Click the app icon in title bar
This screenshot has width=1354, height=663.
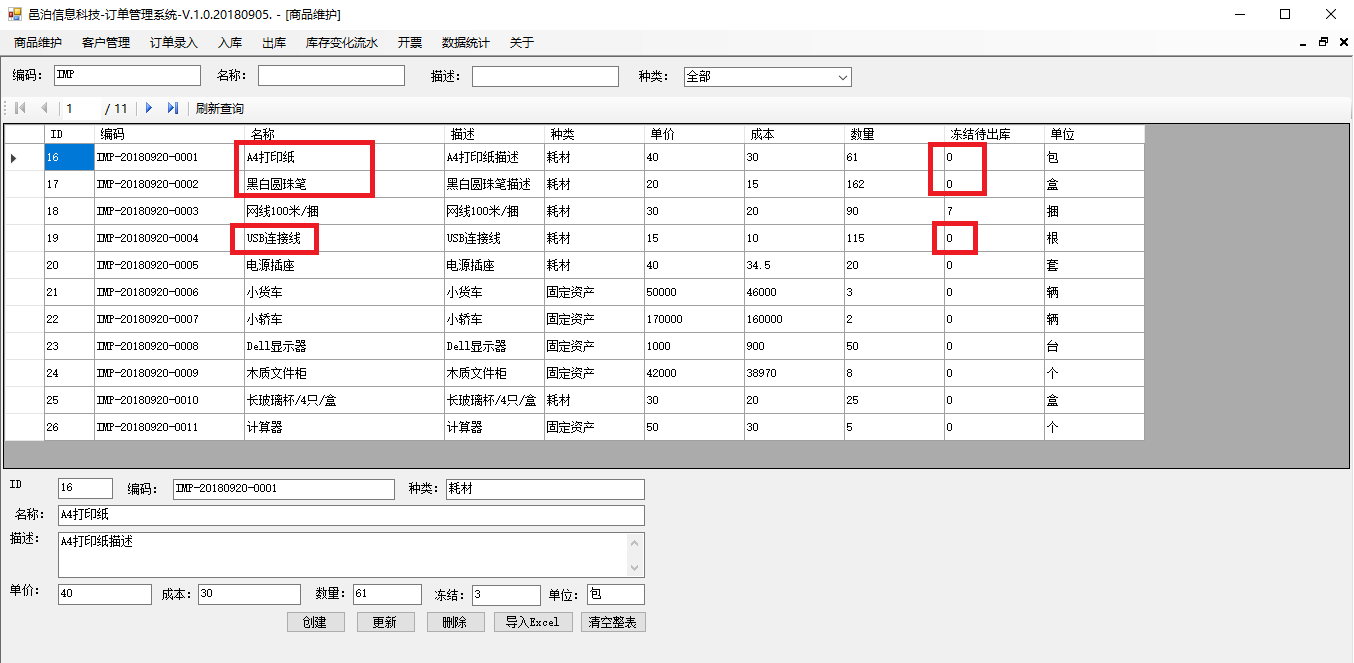tap(14, 14)
